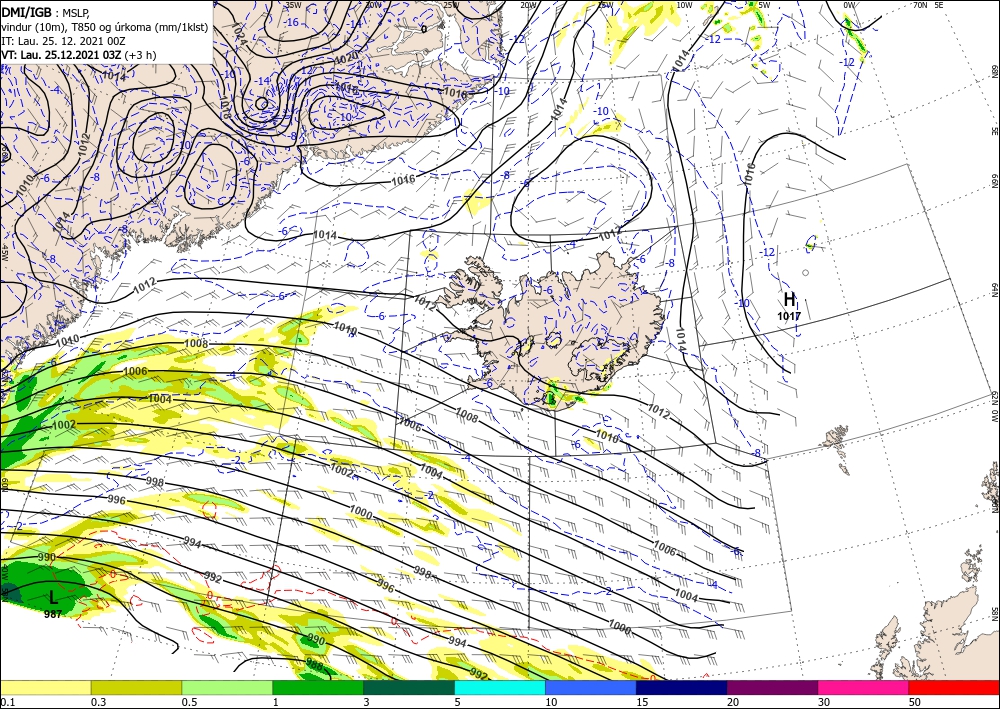Select the pink 30–50 mm legend swatch

click(864, 687)
